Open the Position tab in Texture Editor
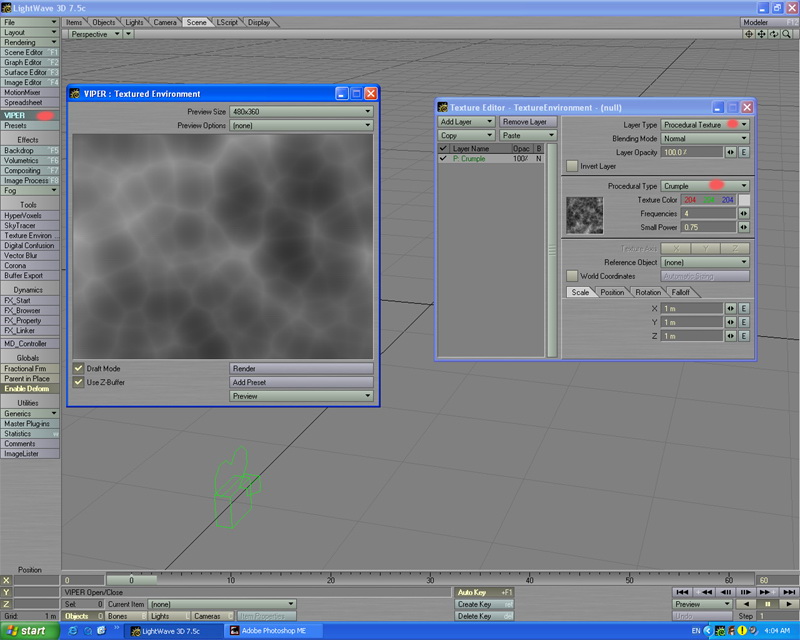 612,292
